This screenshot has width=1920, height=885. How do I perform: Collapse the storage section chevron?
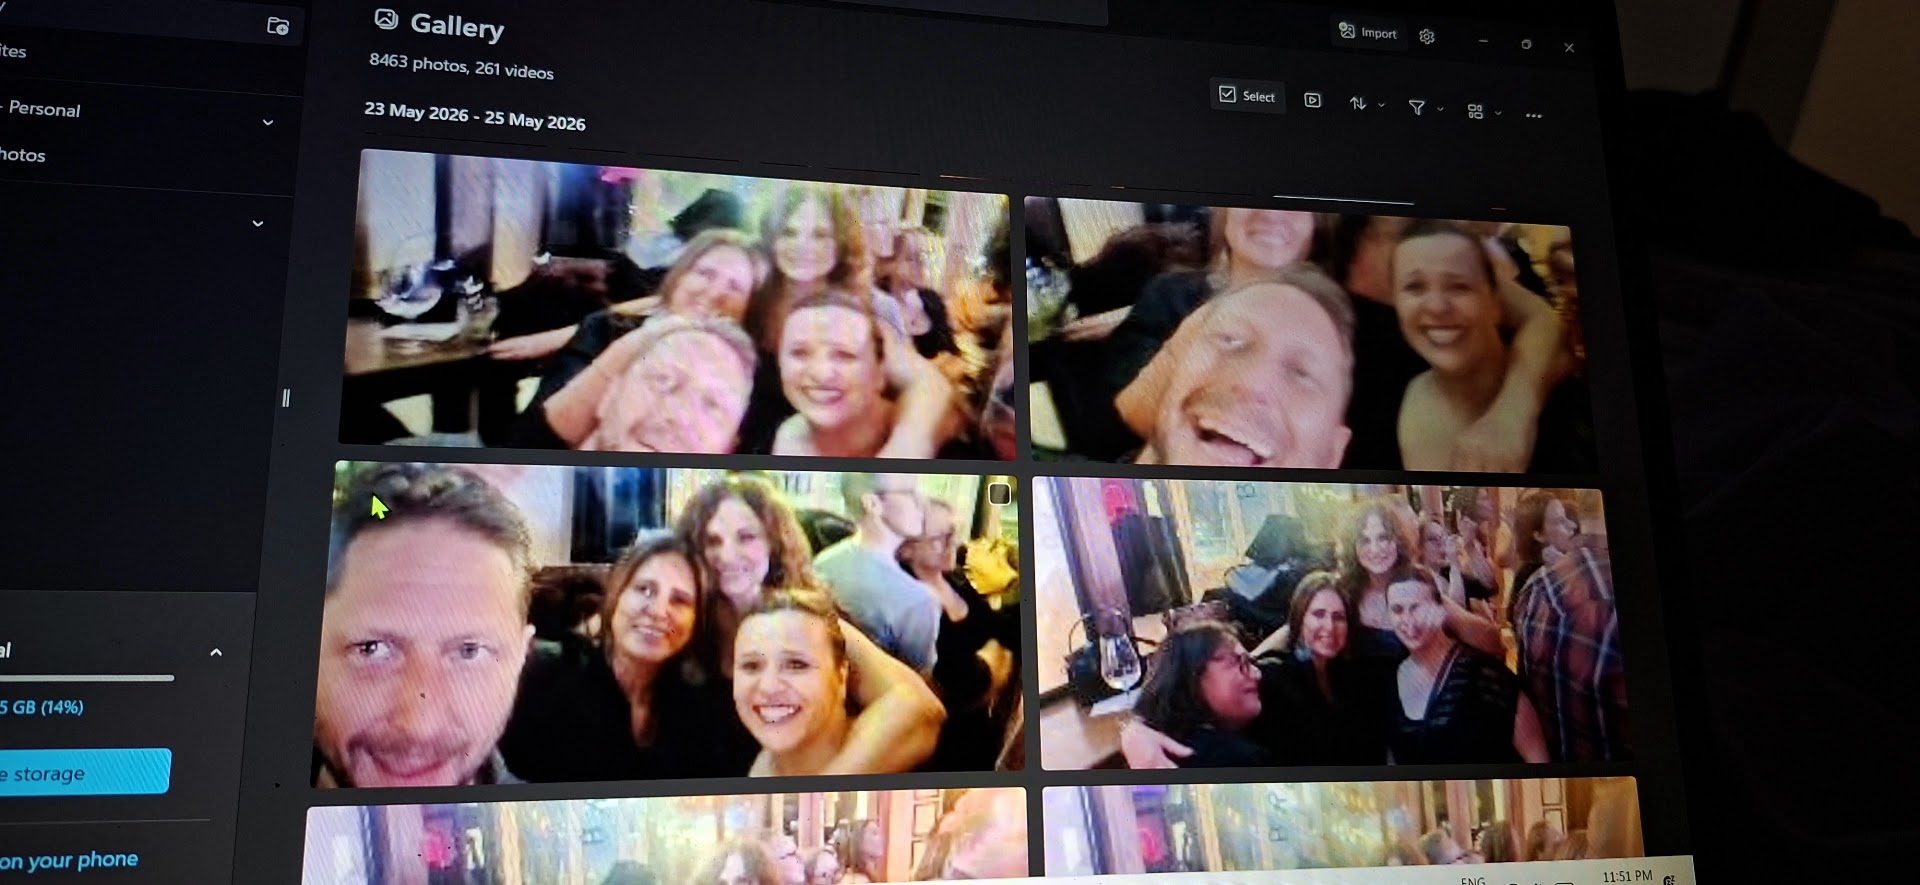point(216,652)
